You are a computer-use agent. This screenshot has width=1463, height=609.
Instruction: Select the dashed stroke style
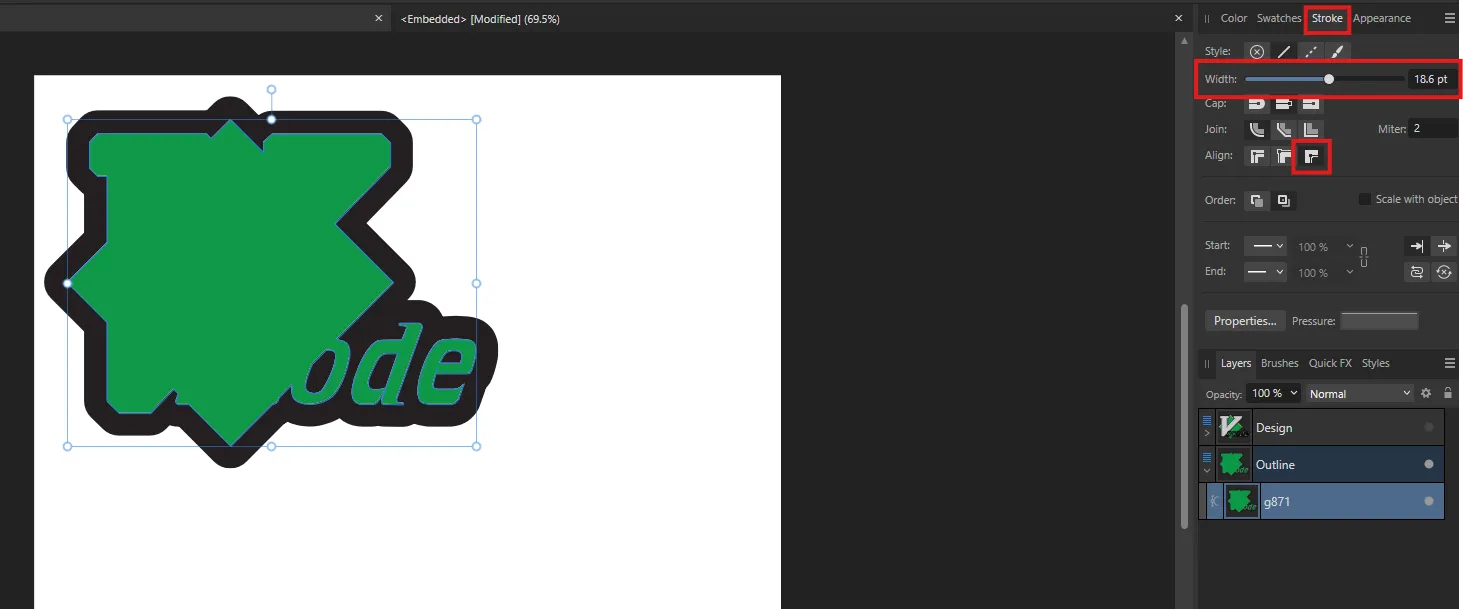click(x=1310, y=51)
